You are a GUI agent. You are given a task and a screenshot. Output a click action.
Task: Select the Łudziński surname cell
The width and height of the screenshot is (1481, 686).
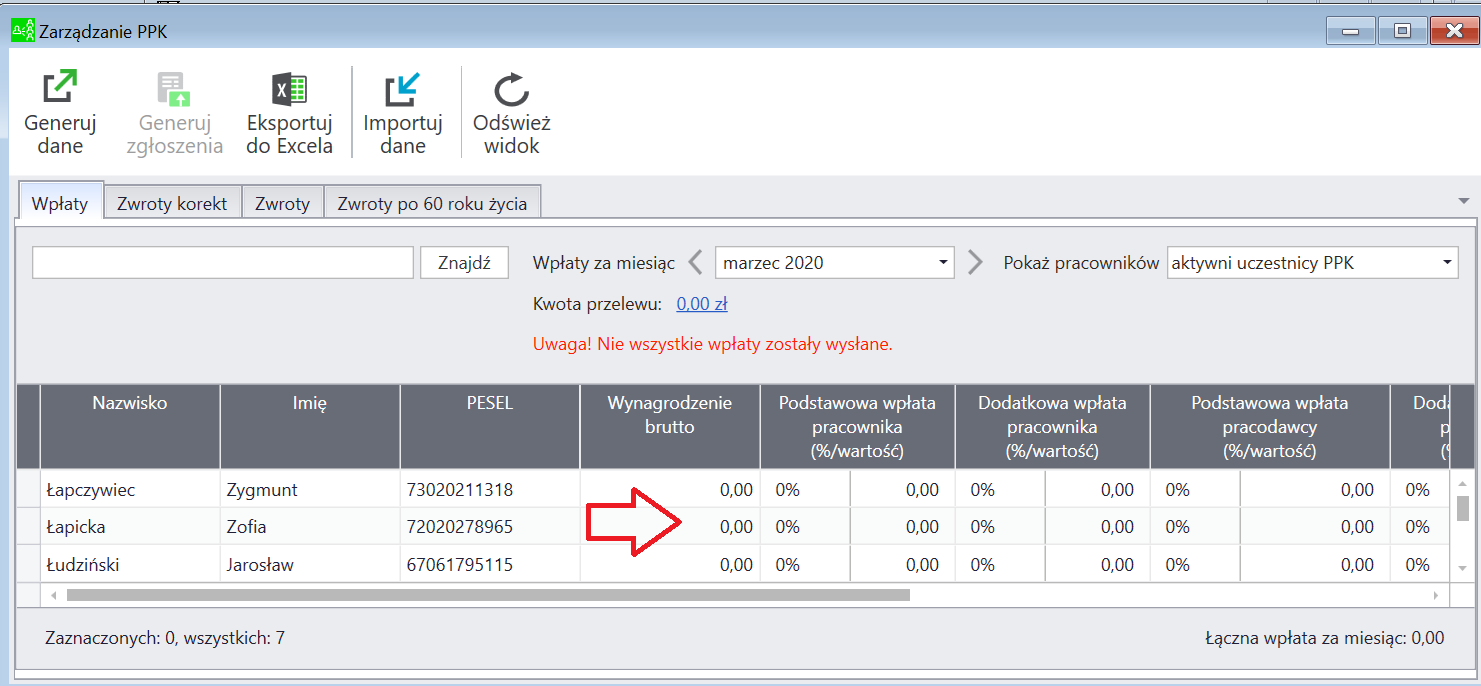(130, 565)
